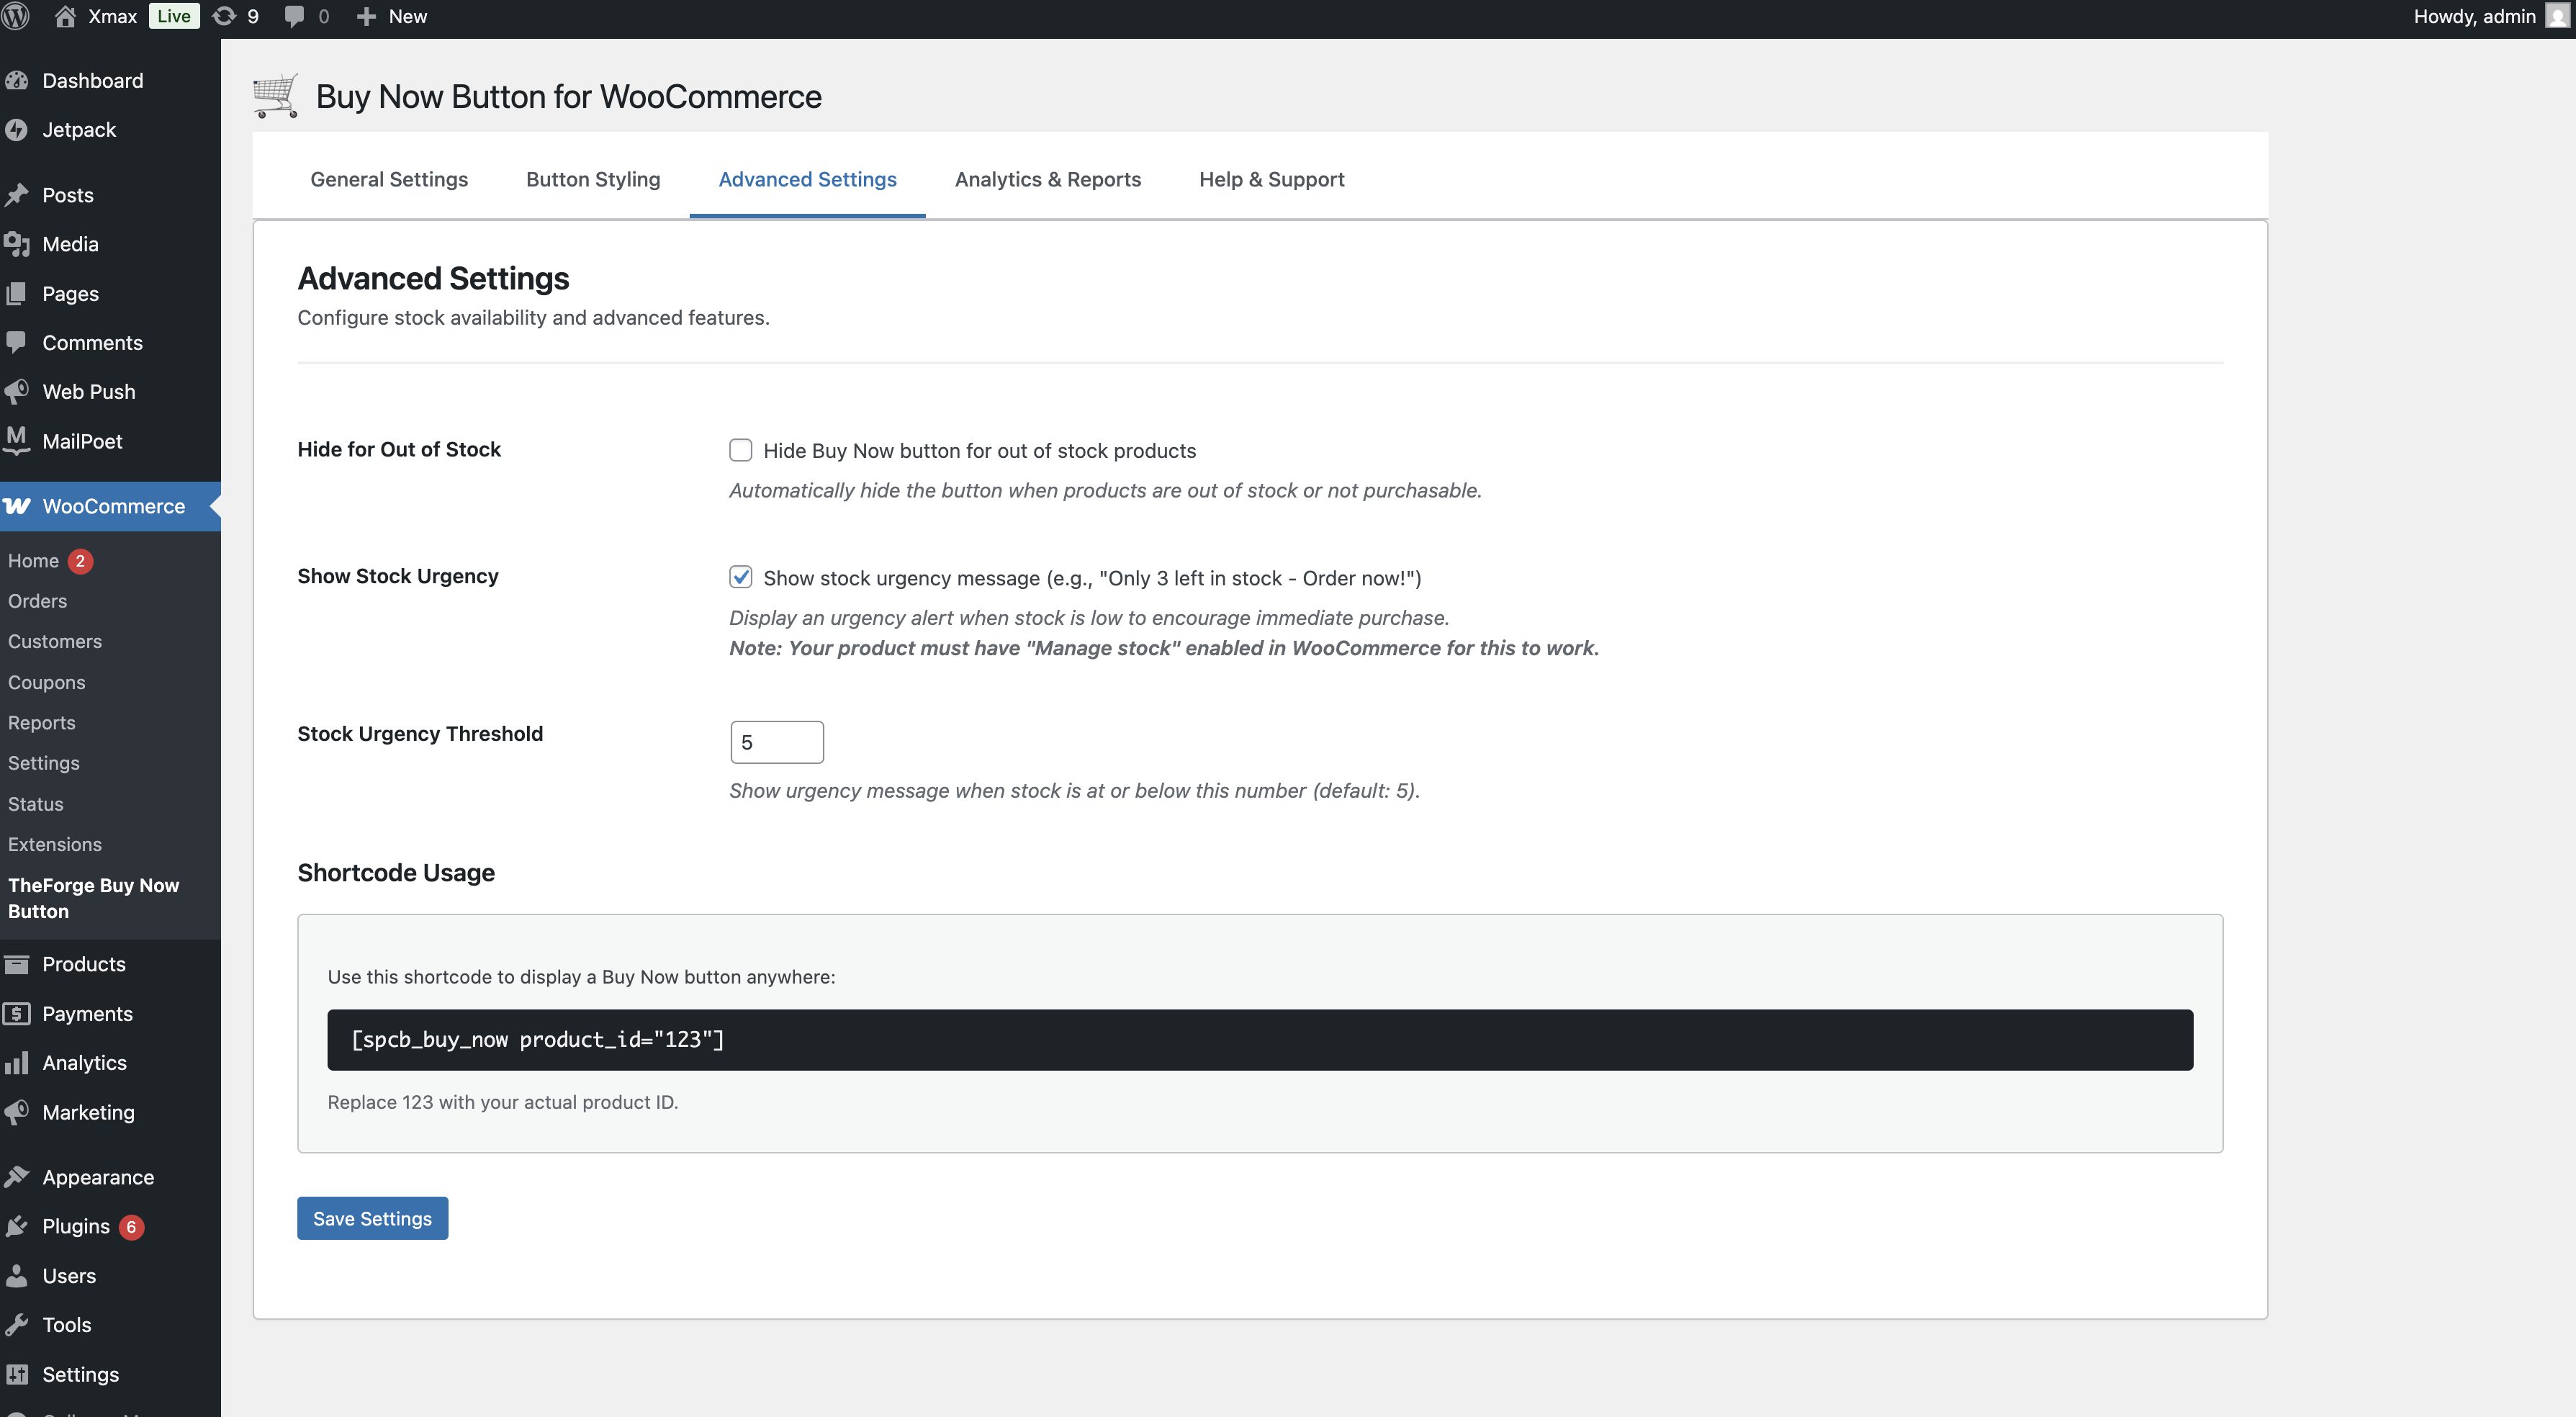Enable Hide Buy Now for out of stock checkbox

pyautogui.click(x=740, y=450)
